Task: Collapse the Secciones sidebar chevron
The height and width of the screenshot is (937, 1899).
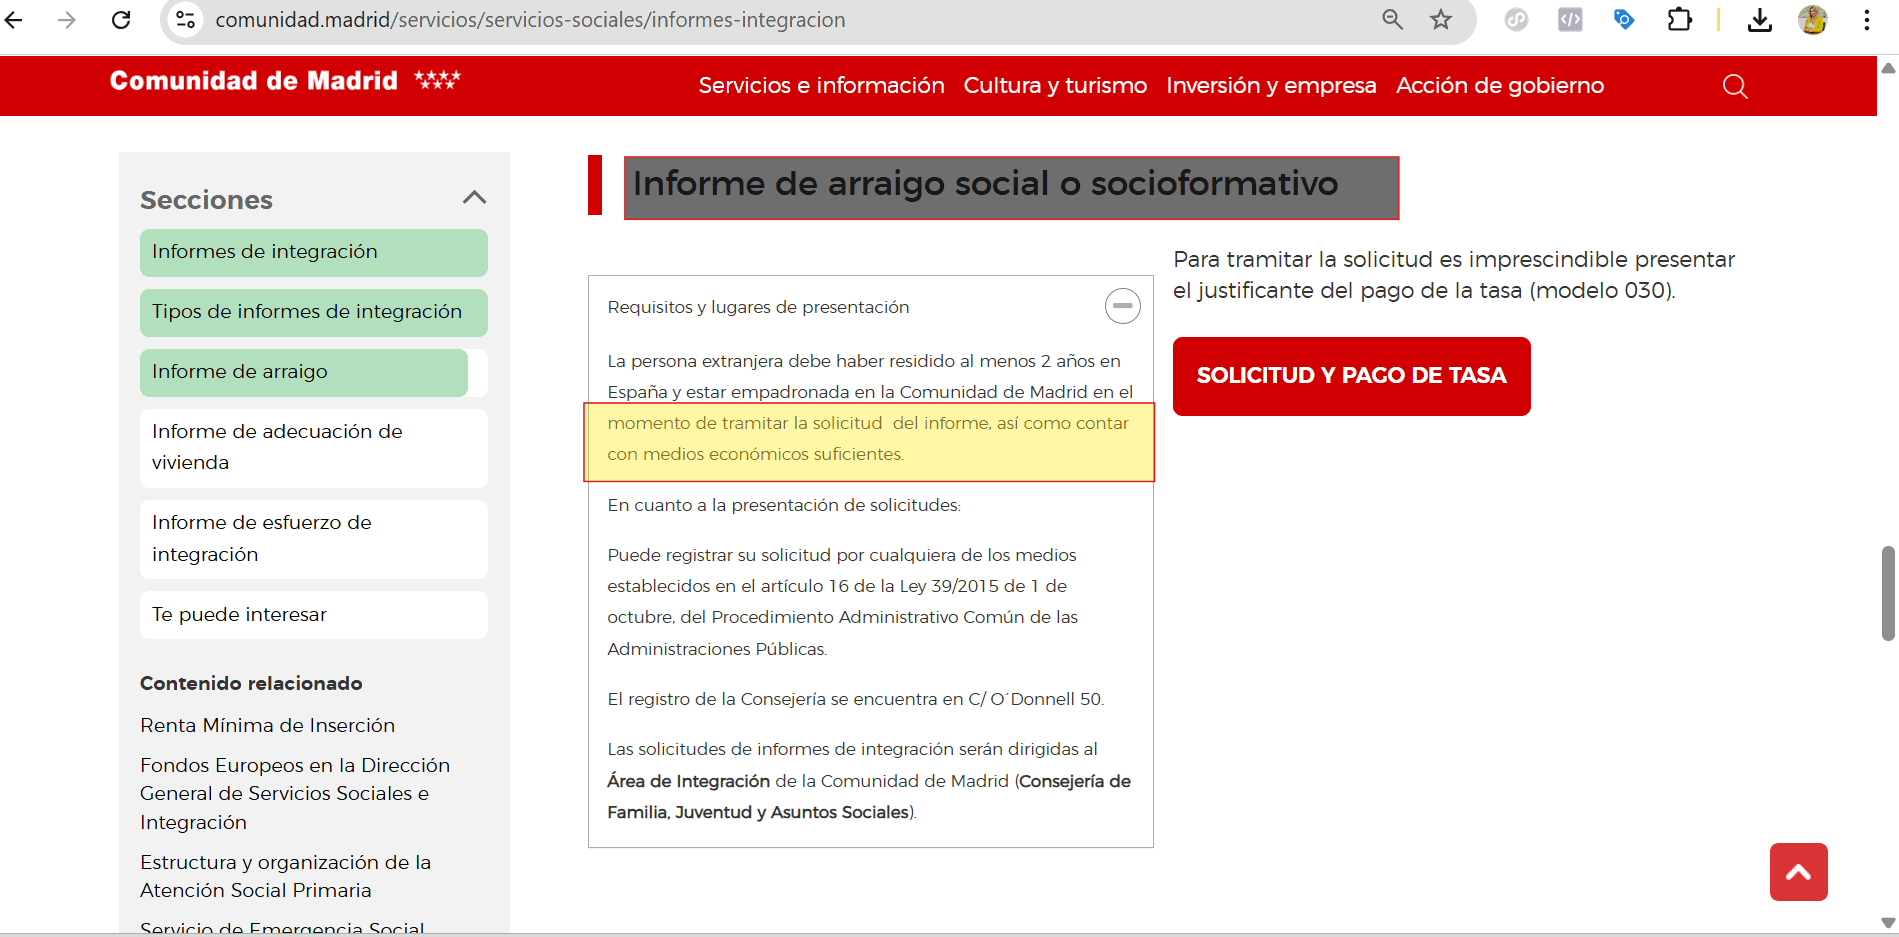Action: 475,198
